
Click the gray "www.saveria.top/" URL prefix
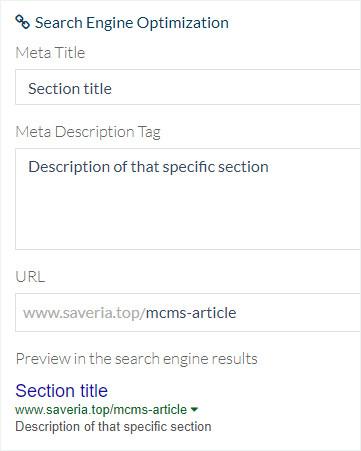pos(84,313)
